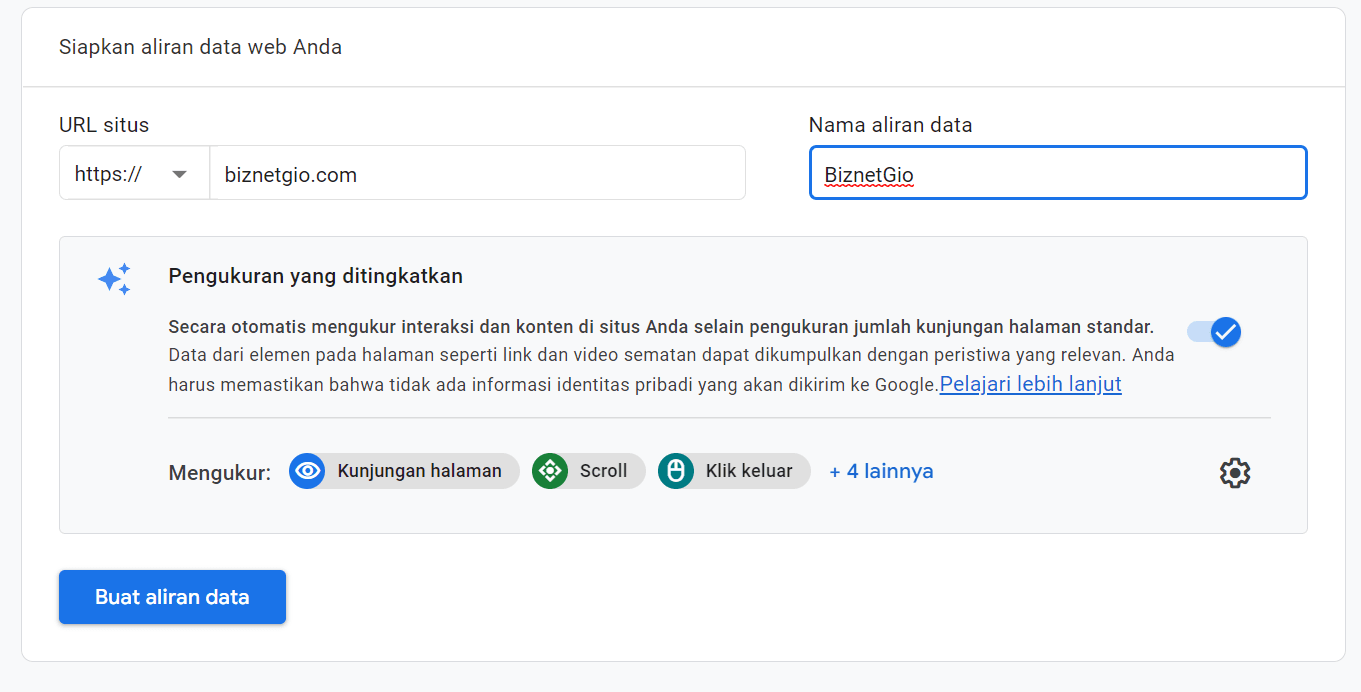Select the Kunjungan halaman chip label

click(419, 471)
